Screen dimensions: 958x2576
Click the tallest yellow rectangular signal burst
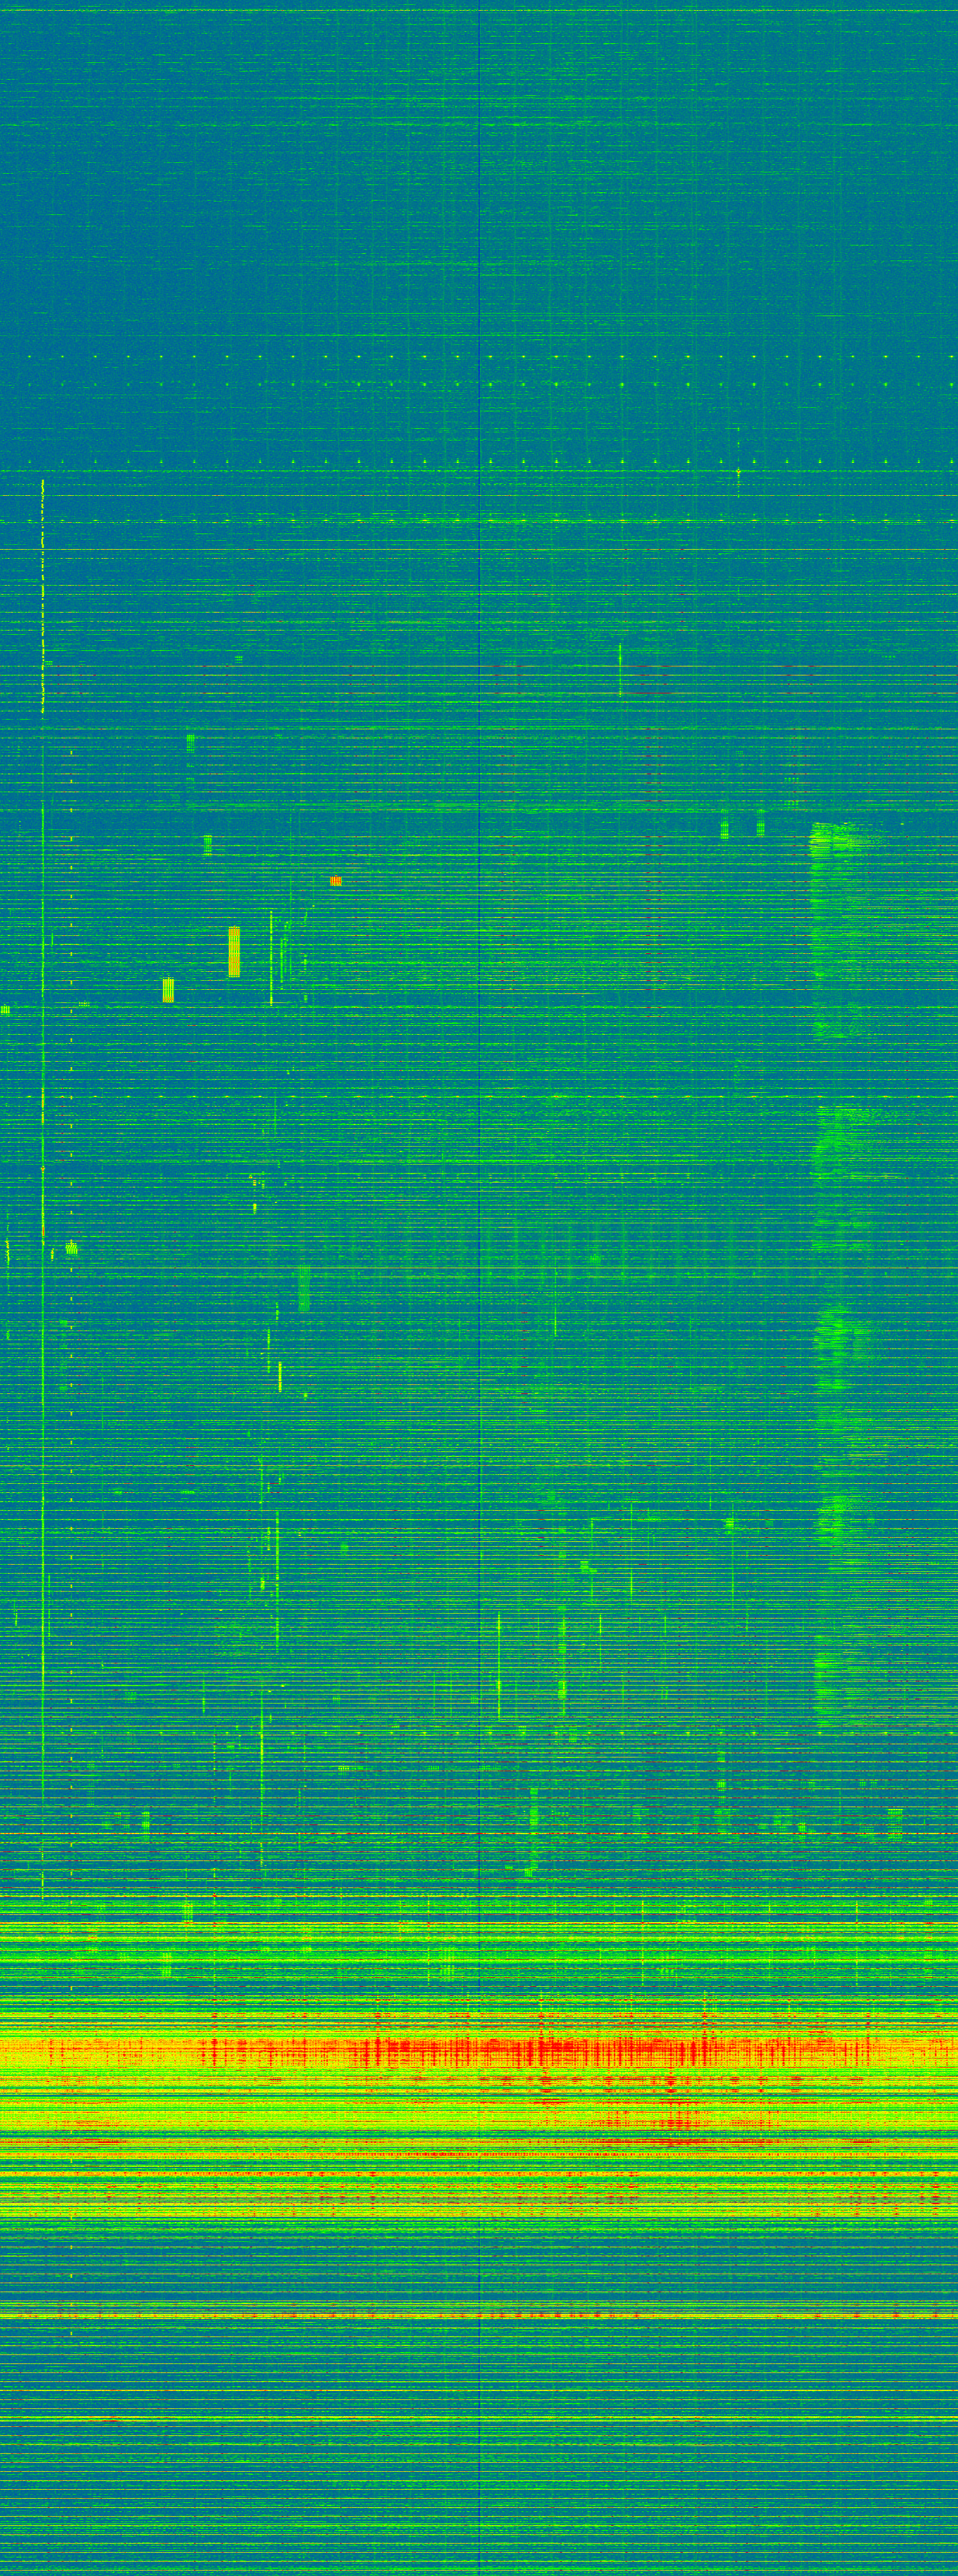click(234, 951)
